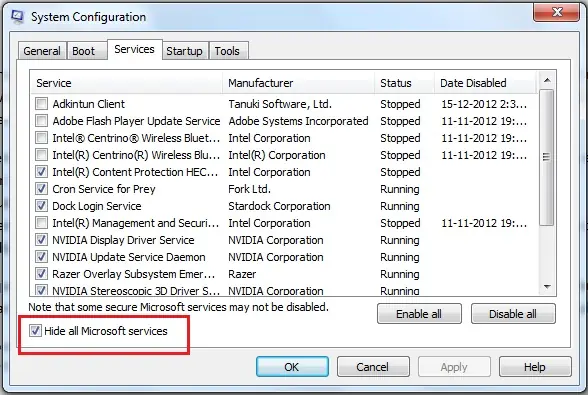Click the System Configuration title bar icon
Viewport: 588px width, 395px height.
pos(17,17)
